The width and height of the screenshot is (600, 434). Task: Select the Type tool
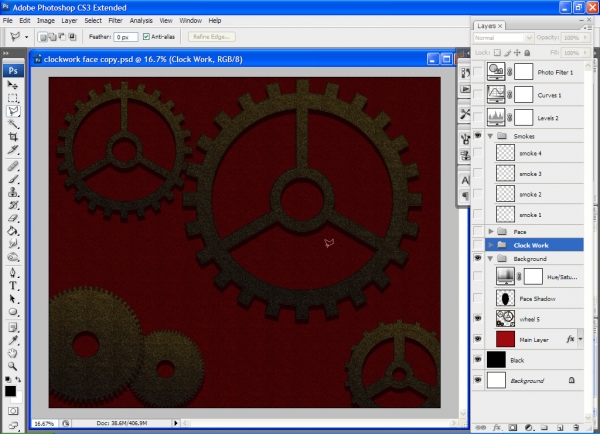(x=13, y=286)
